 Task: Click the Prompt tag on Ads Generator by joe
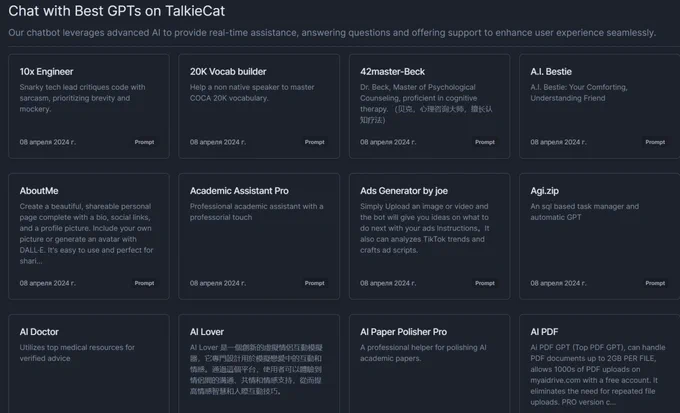[x=485, y=283]
